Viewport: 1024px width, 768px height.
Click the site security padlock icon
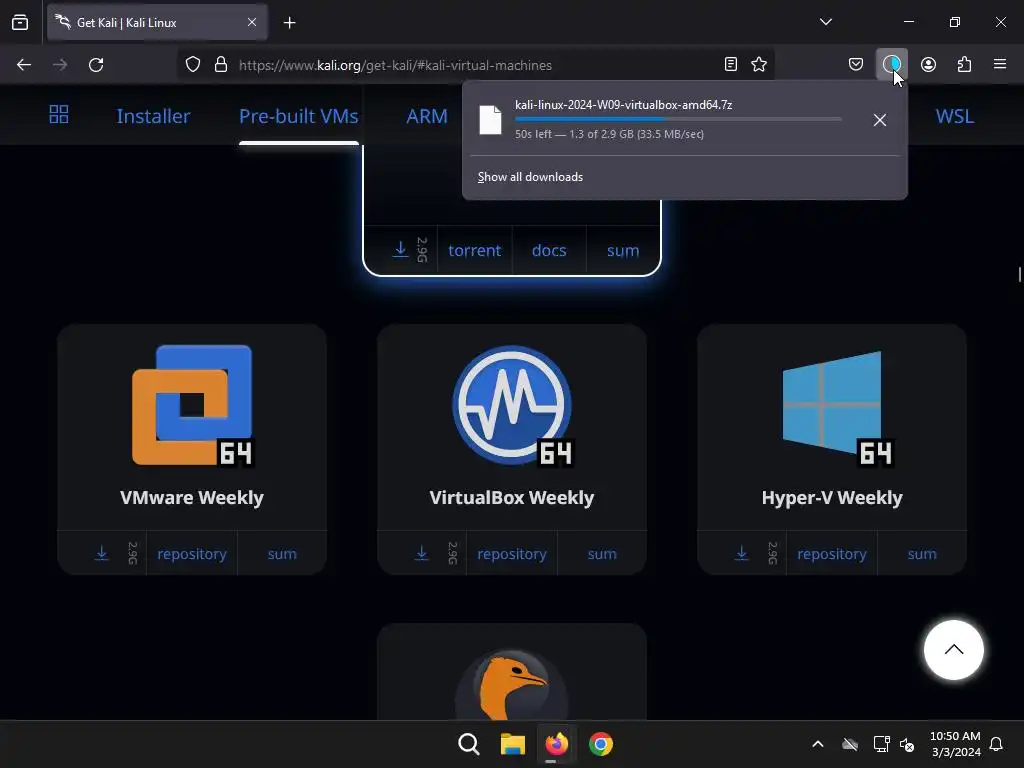[221, 65]
